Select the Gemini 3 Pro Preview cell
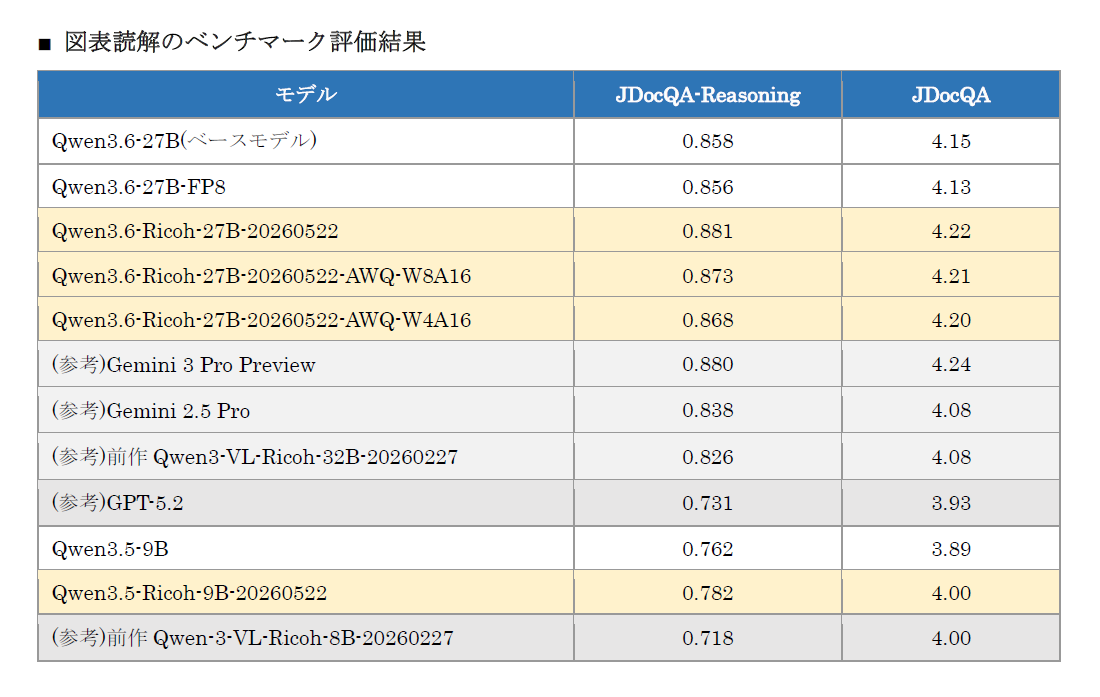This screenshot has height=697, width=1100. [306, 365]
